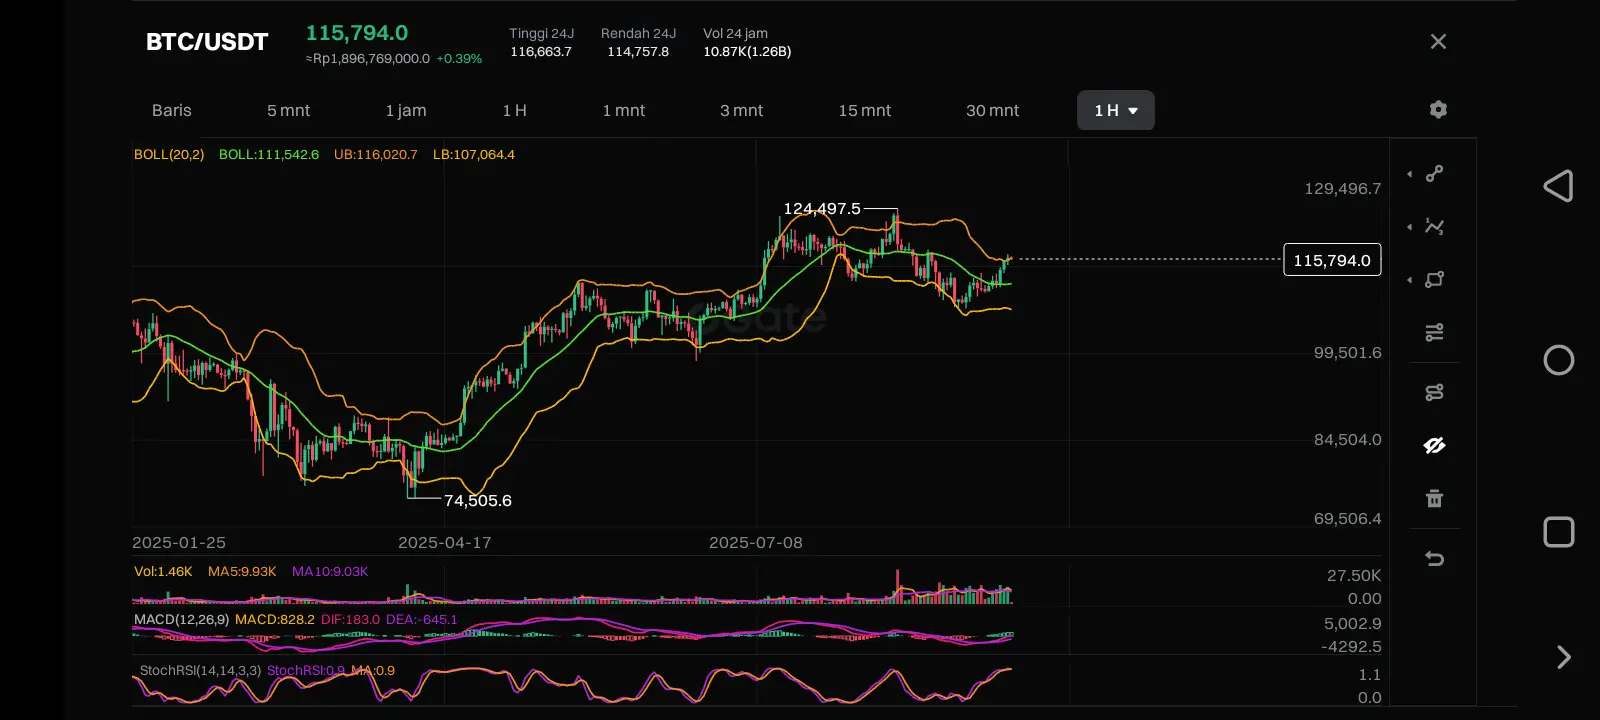This screenshot has height=720, width=1600.
Task: Open the sliders adjustment icon in drawing toolbar
Action: [1434, 332]
